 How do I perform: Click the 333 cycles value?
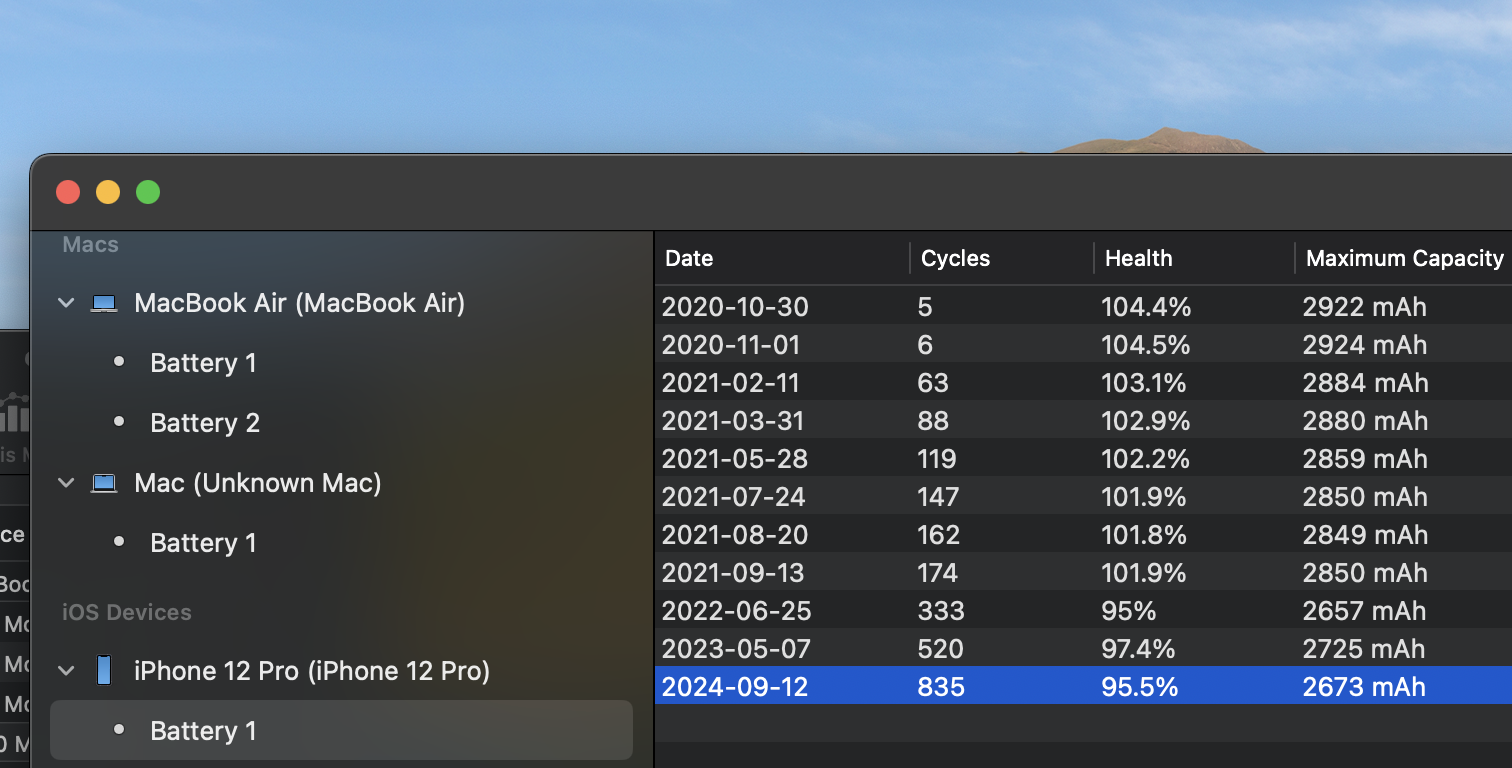[x=941, y=611]
